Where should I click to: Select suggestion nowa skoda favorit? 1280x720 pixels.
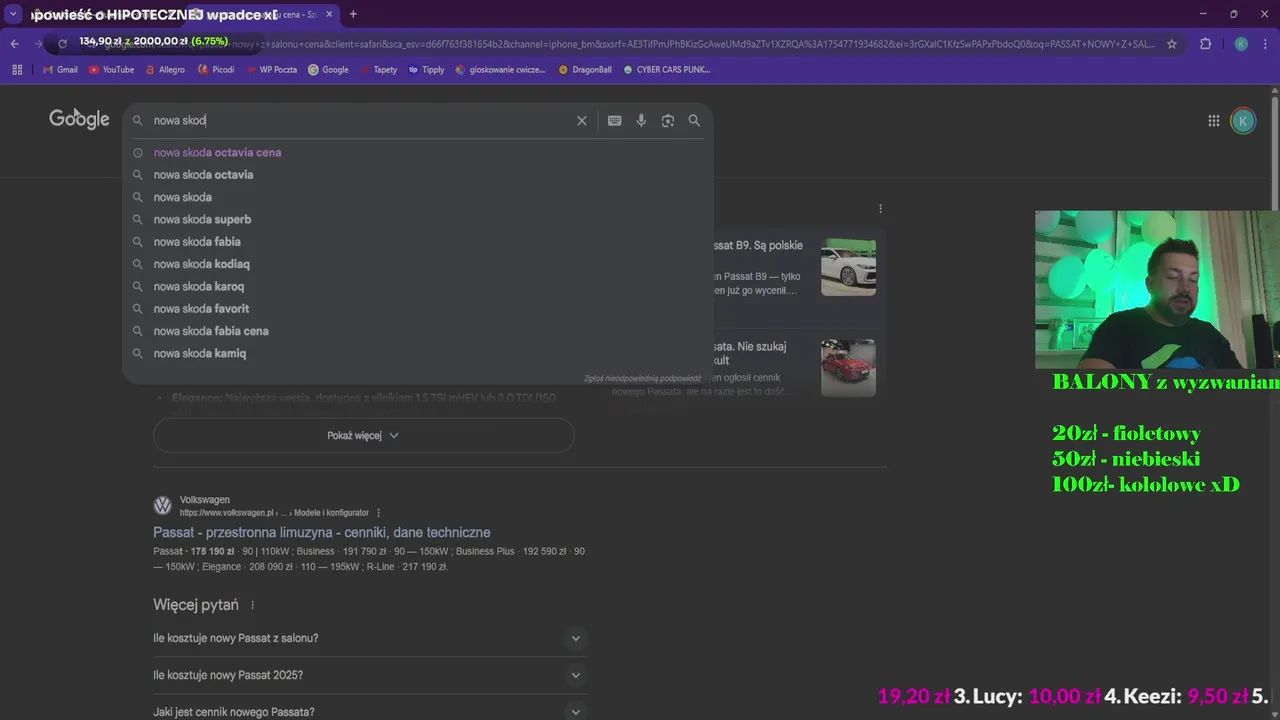(x=418, y=309)
